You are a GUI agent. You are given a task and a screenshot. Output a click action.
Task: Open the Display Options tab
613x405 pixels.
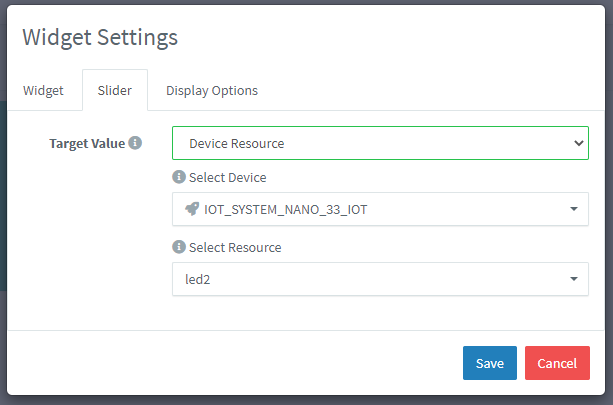click(x=212, y=90)
